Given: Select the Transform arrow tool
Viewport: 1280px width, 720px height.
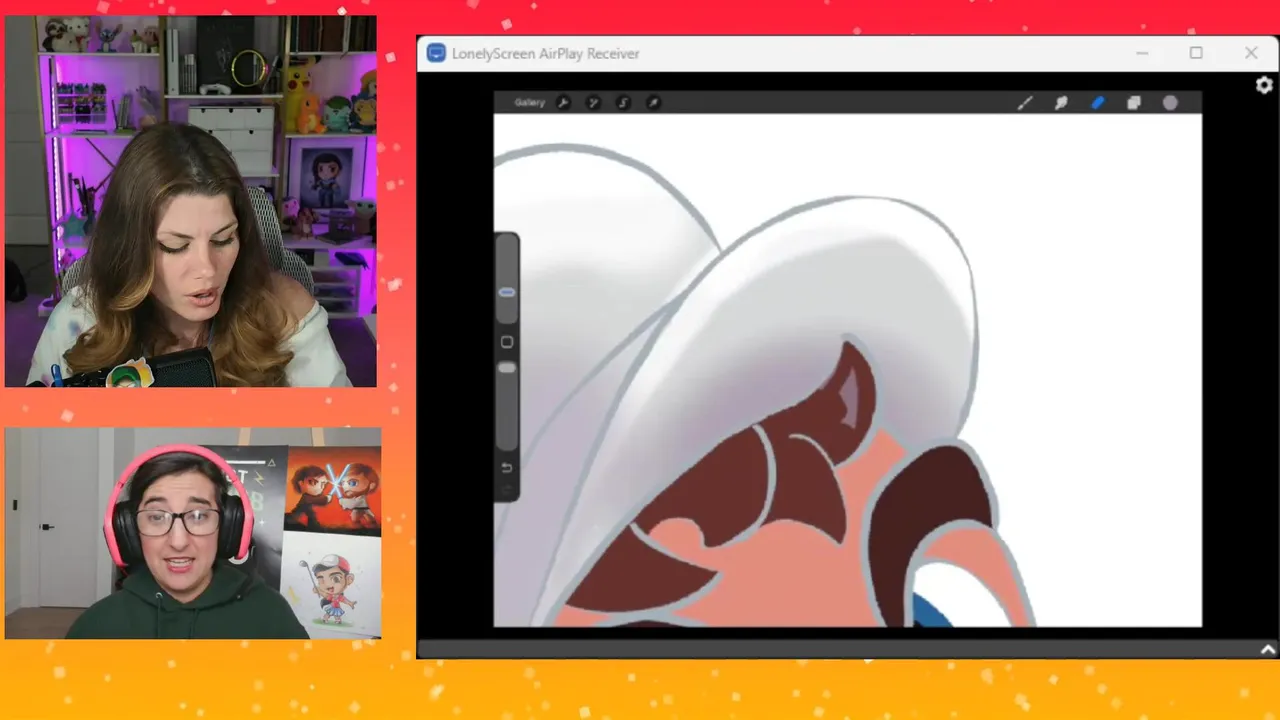Looking at the screenshot, I should coord(653,102).
